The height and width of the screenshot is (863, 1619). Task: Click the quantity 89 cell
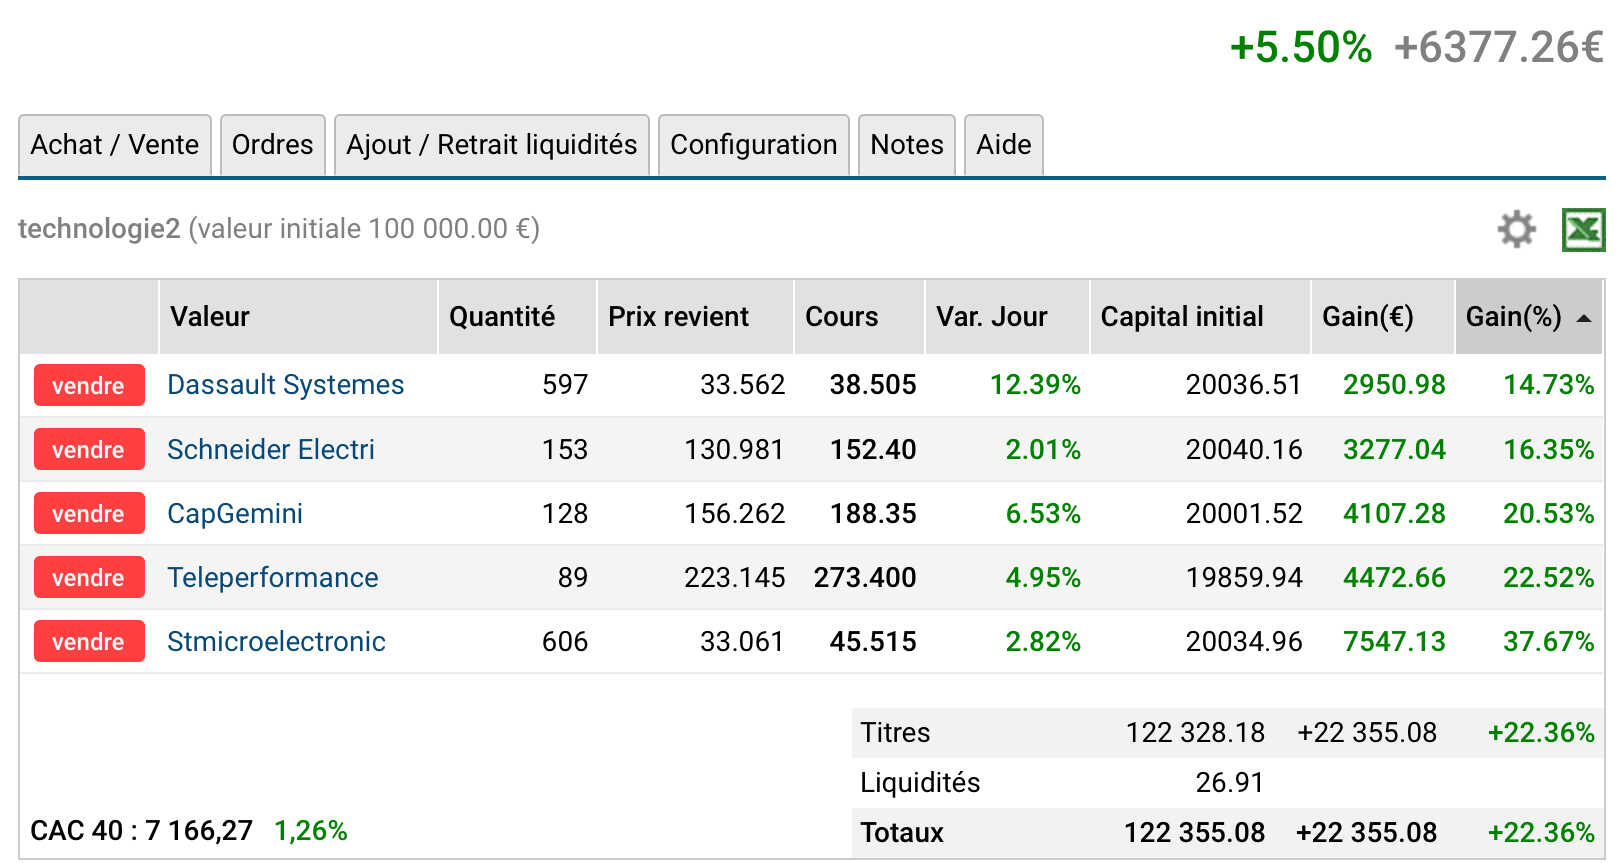573,577
